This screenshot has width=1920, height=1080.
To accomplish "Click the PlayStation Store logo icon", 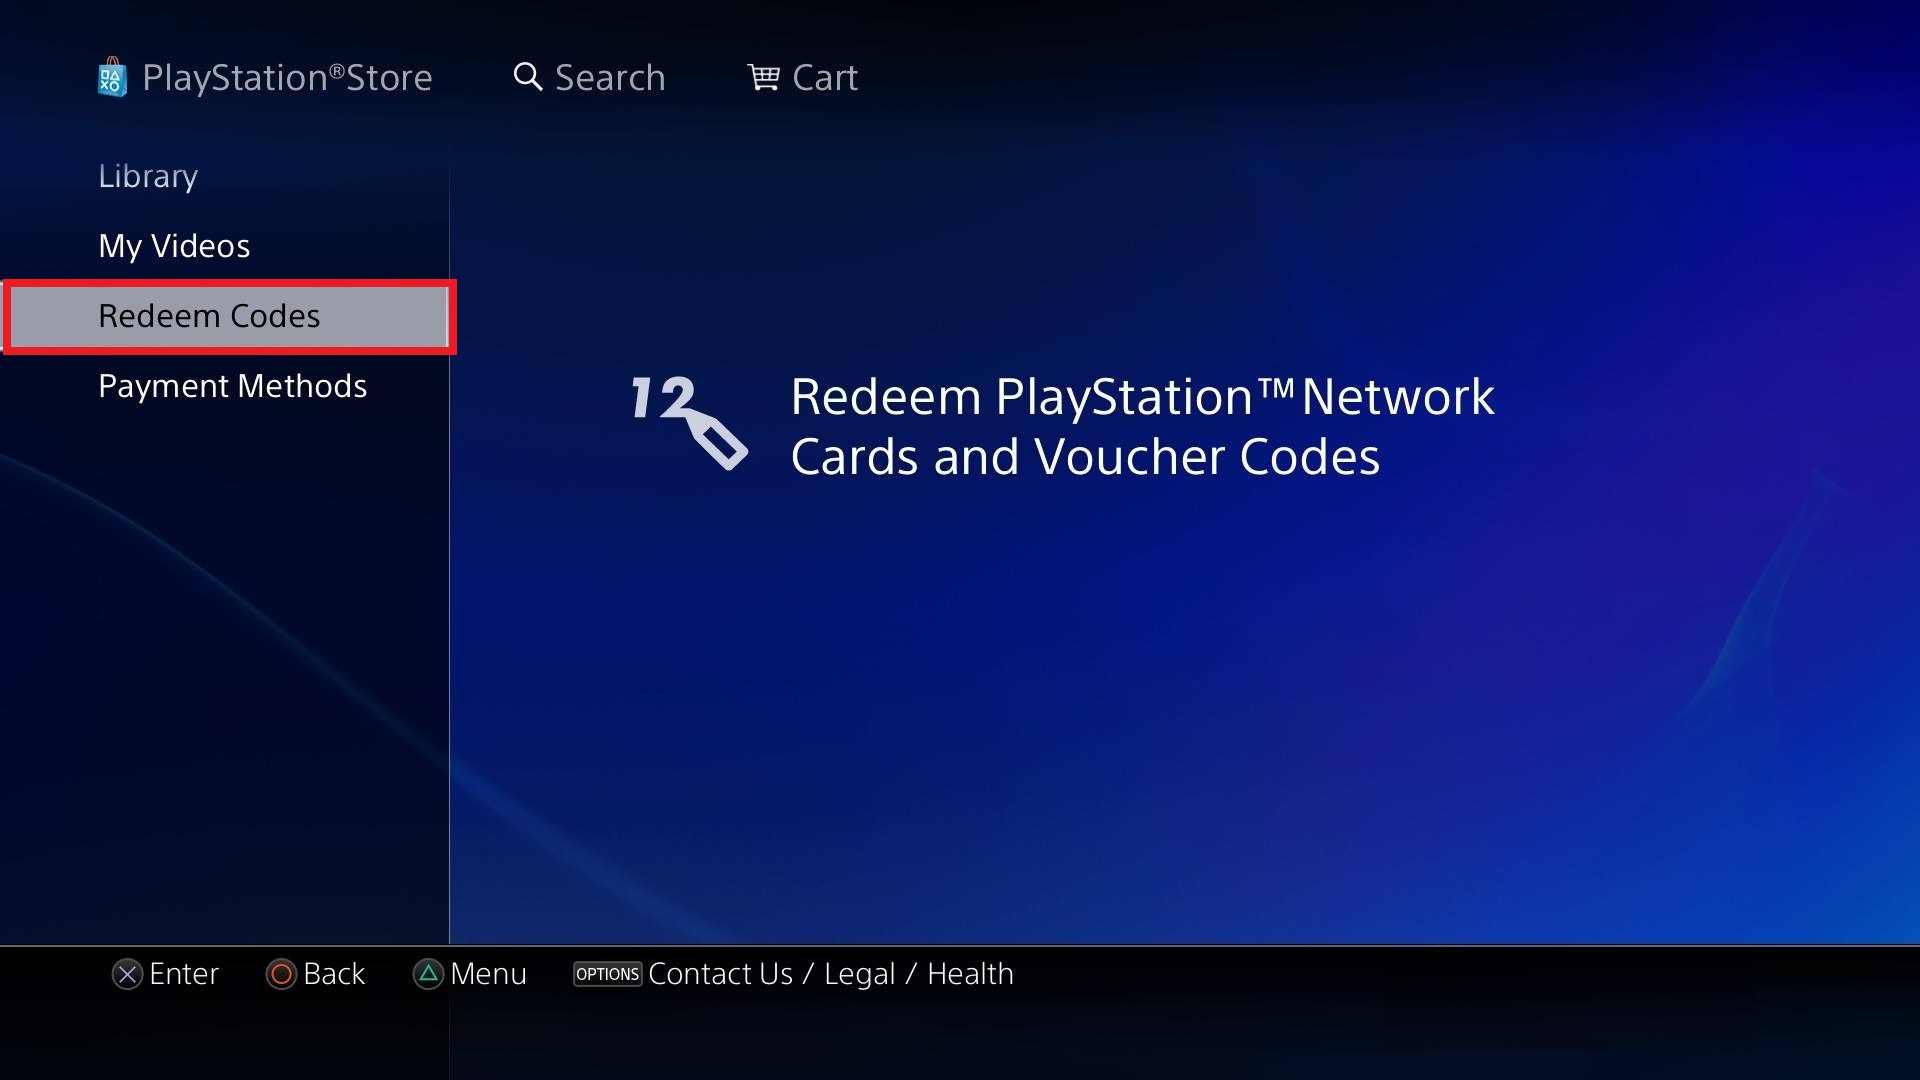I will (x=112, y=75).
